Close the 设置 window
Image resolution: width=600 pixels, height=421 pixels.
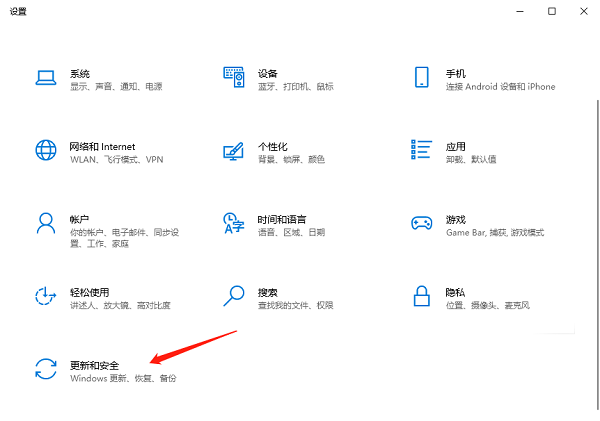click(584, 11)
